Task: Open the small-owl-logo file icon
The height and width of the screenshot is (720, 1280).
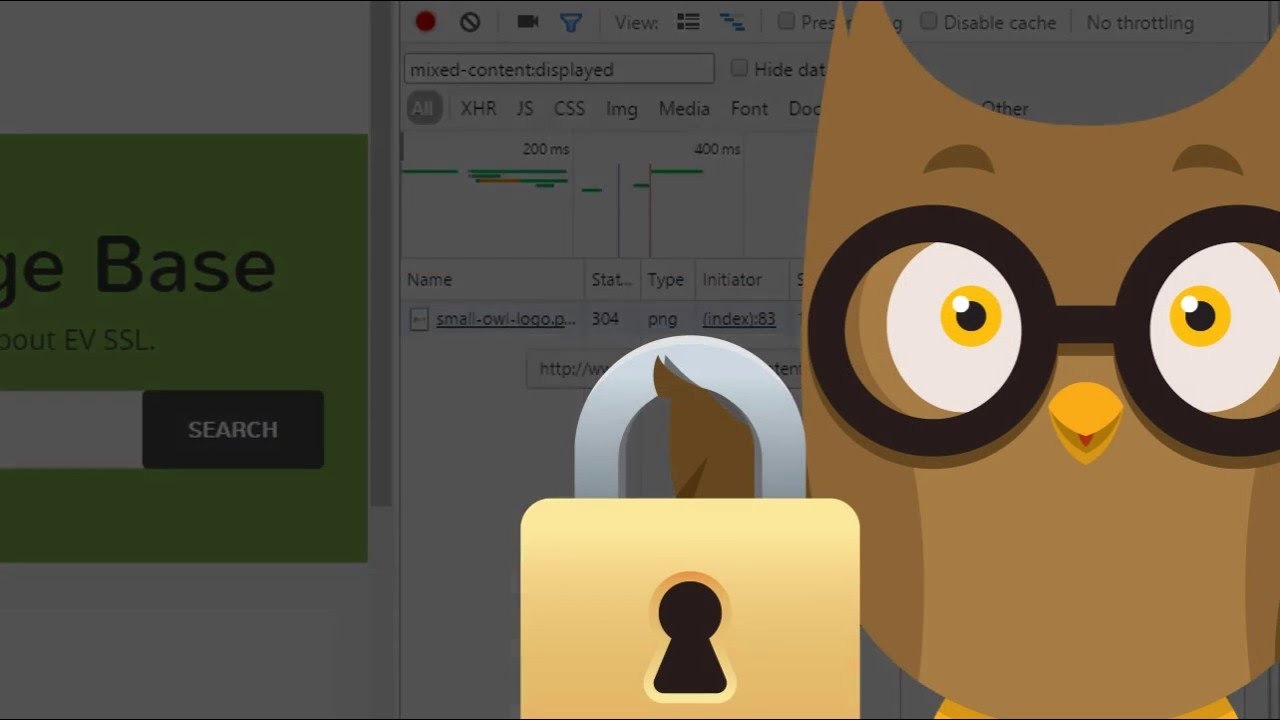Action: pos(419,319)
